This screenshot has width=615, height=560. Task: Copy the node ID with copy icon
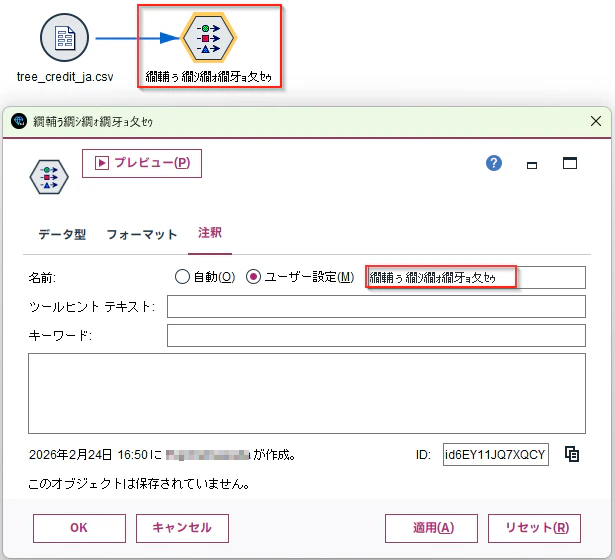coord(572,455)
